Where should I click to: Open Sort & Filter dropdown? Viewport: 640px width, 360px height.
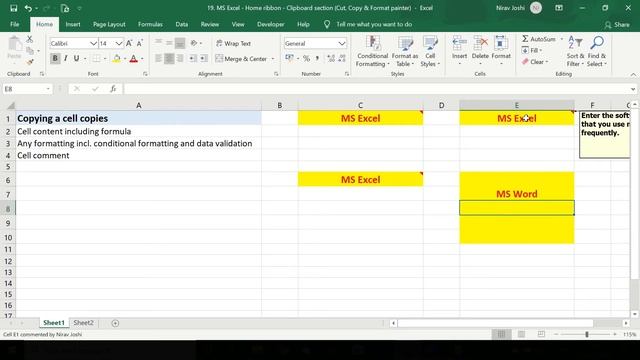pyautogui.click(x=575, y=51)
